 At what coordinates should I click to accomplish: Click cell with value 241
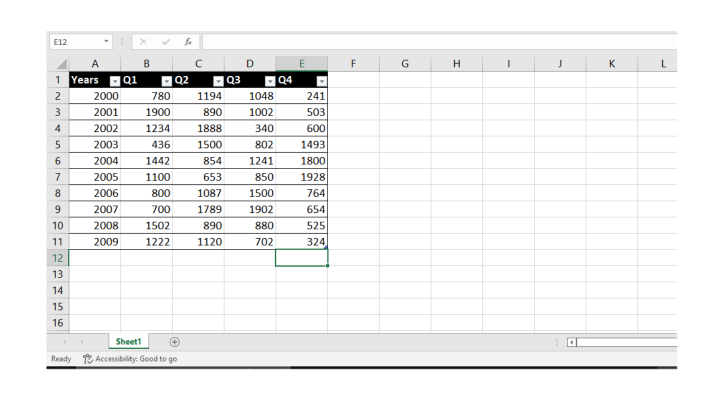(x=302, y=96)
